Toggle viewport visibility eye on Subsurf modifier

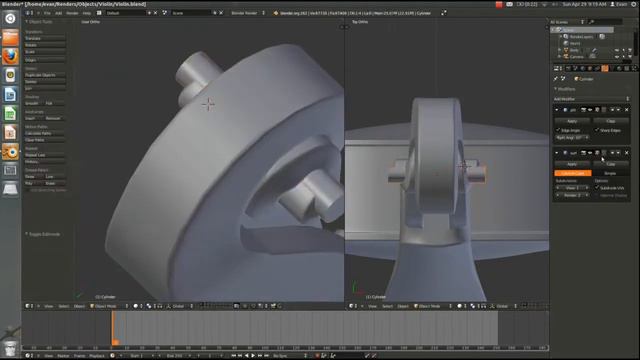click(590, 153)
